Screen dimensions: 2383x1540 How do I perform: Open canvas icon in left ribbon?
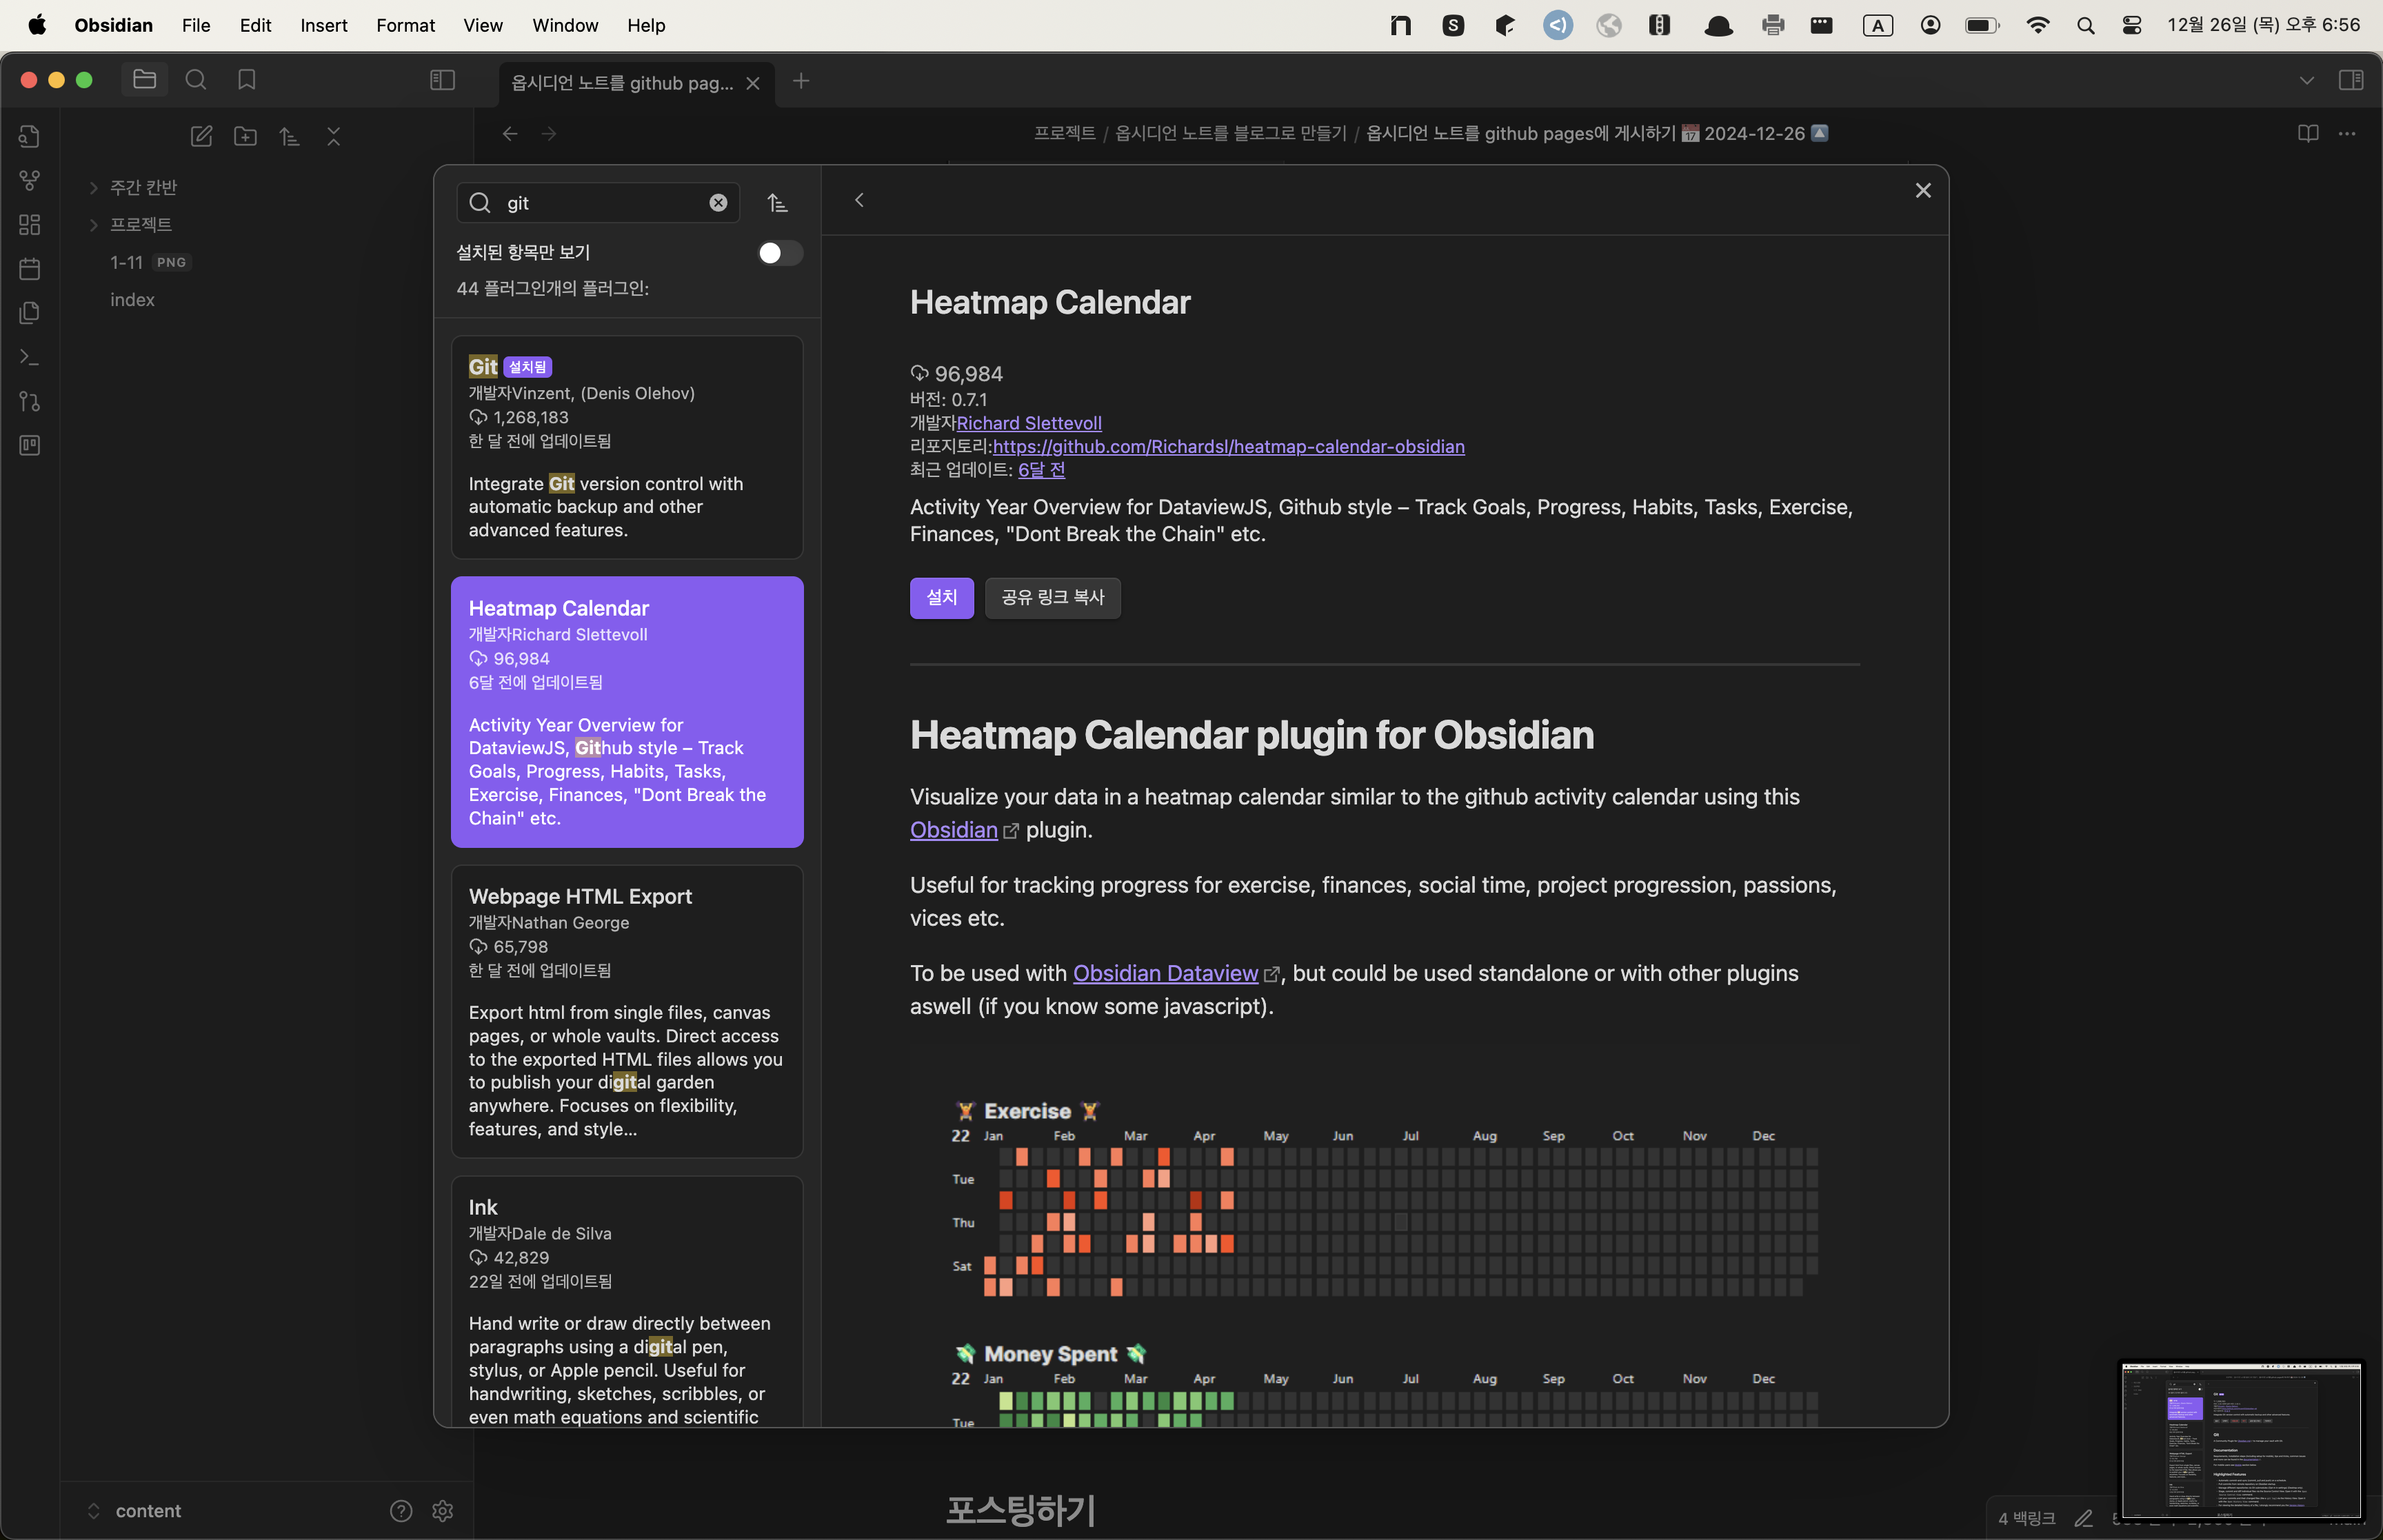(30, 225)
